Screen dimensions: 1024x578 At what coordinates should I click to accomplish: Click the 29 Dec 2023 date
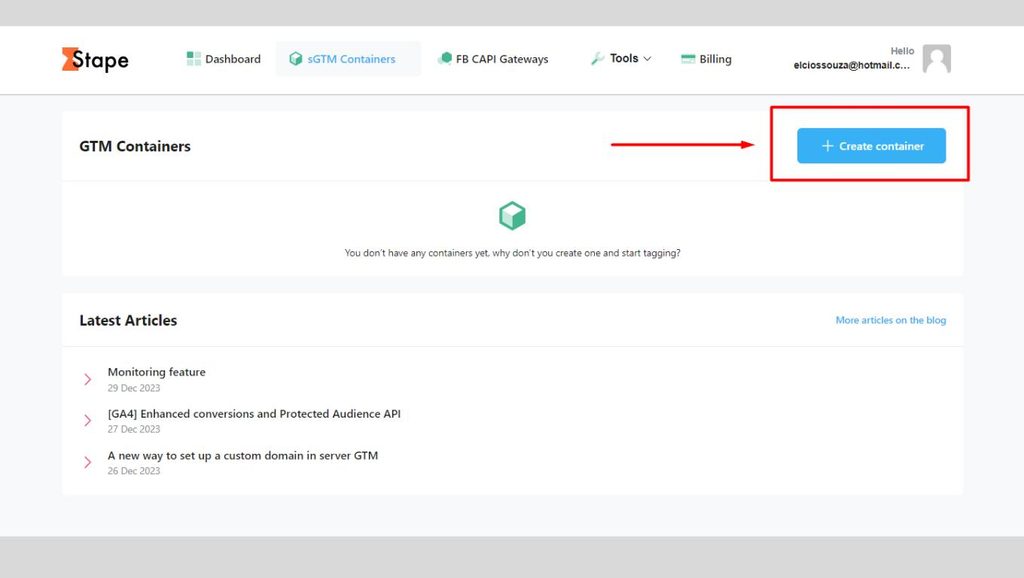[134, 388]
